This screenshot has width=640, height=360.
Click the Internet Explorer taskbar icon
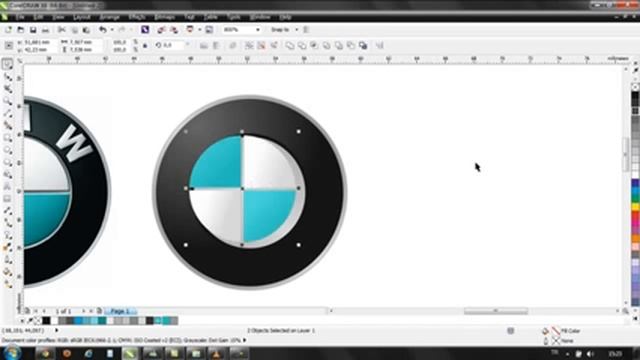89,353
